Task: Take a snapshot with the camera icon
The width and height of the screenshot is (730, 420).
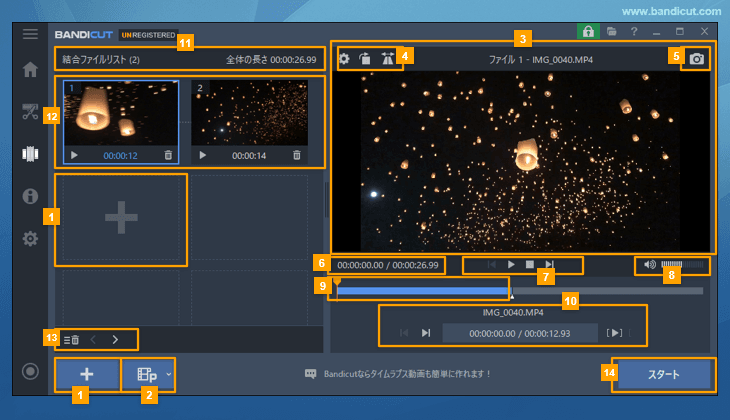Action: click(696, 59)
